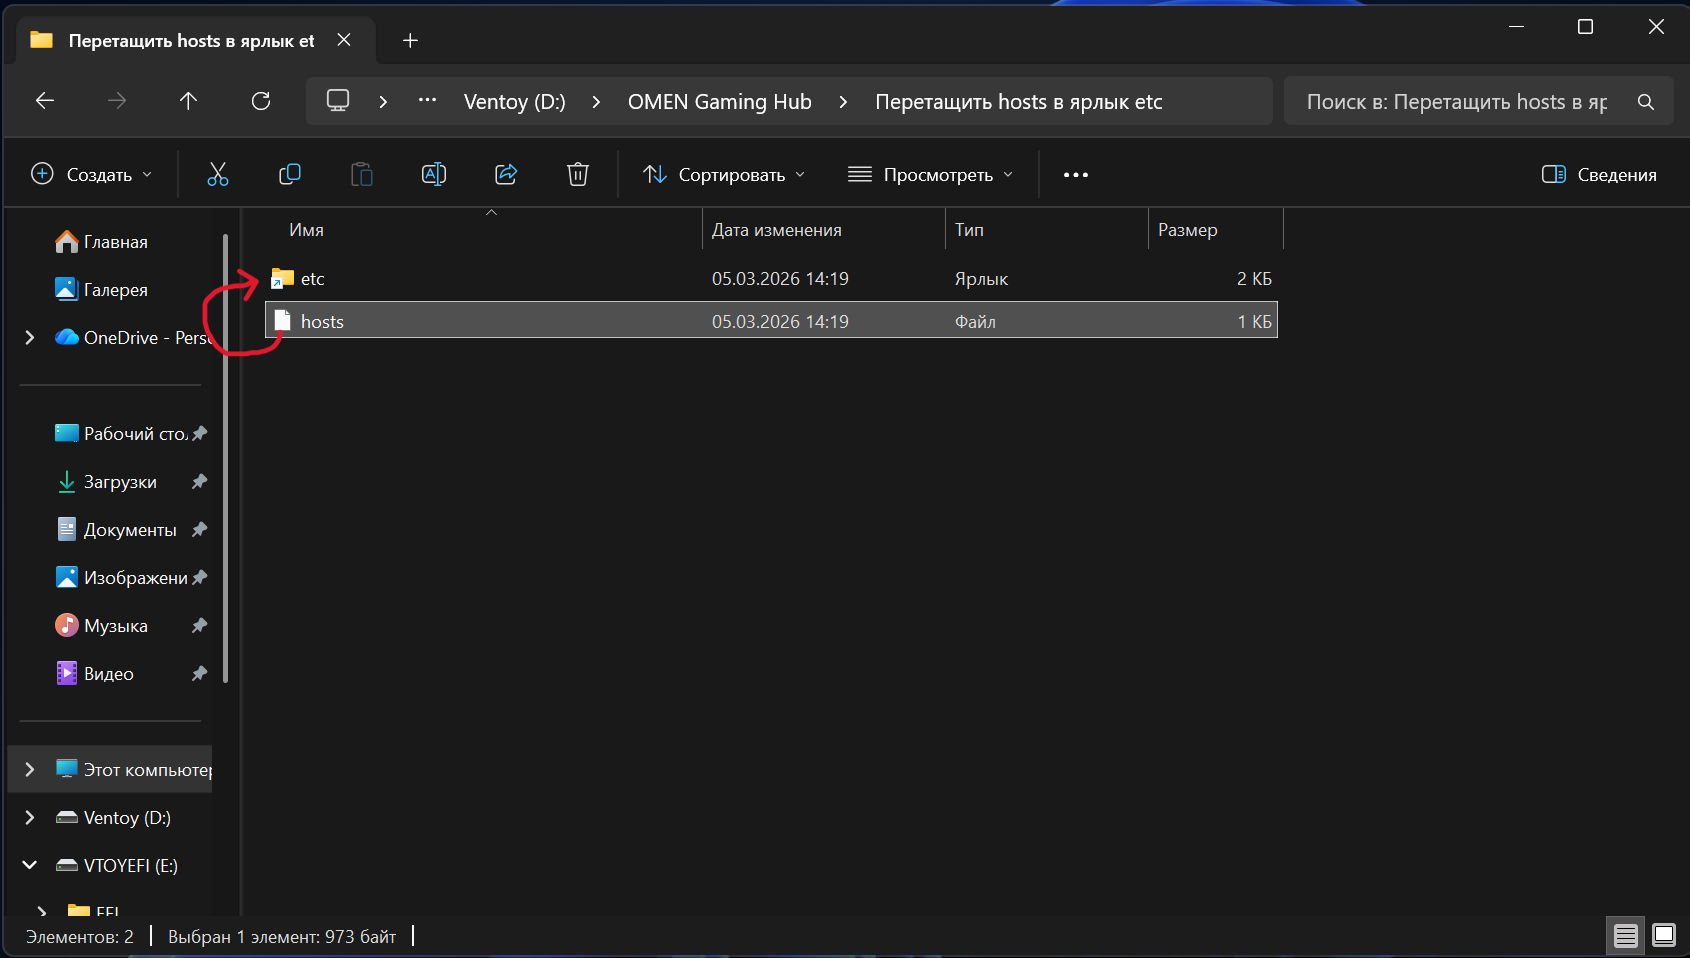The height and width of the screenshot is (958, 1690).
Task: Open the See more ellipsis menu
Action: point(1076,175)
